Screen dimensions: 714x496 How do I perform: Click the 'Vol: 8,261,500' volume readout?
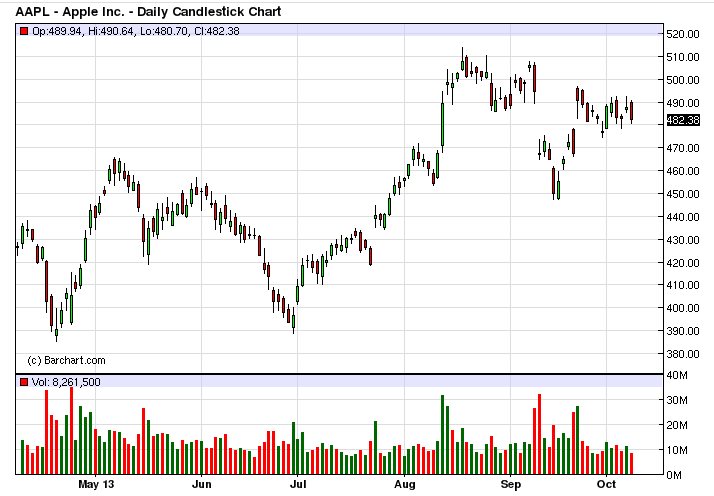66,382
